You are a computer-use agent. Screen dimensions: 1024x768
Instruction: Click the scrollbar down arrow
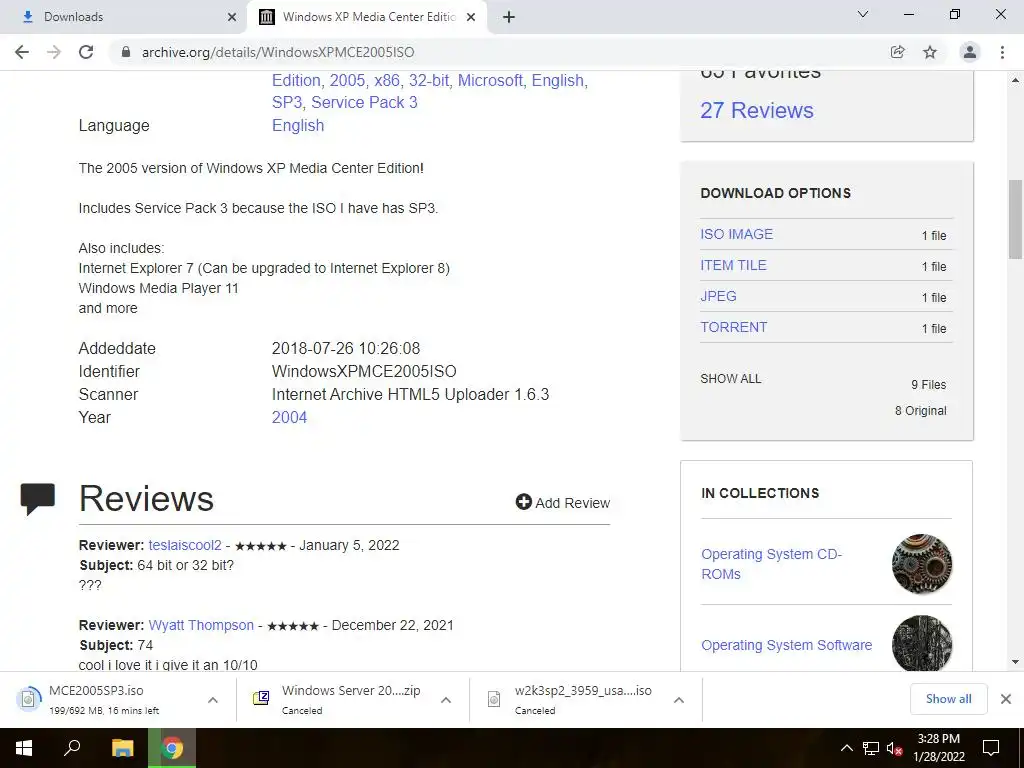[x=1015, y=662]
